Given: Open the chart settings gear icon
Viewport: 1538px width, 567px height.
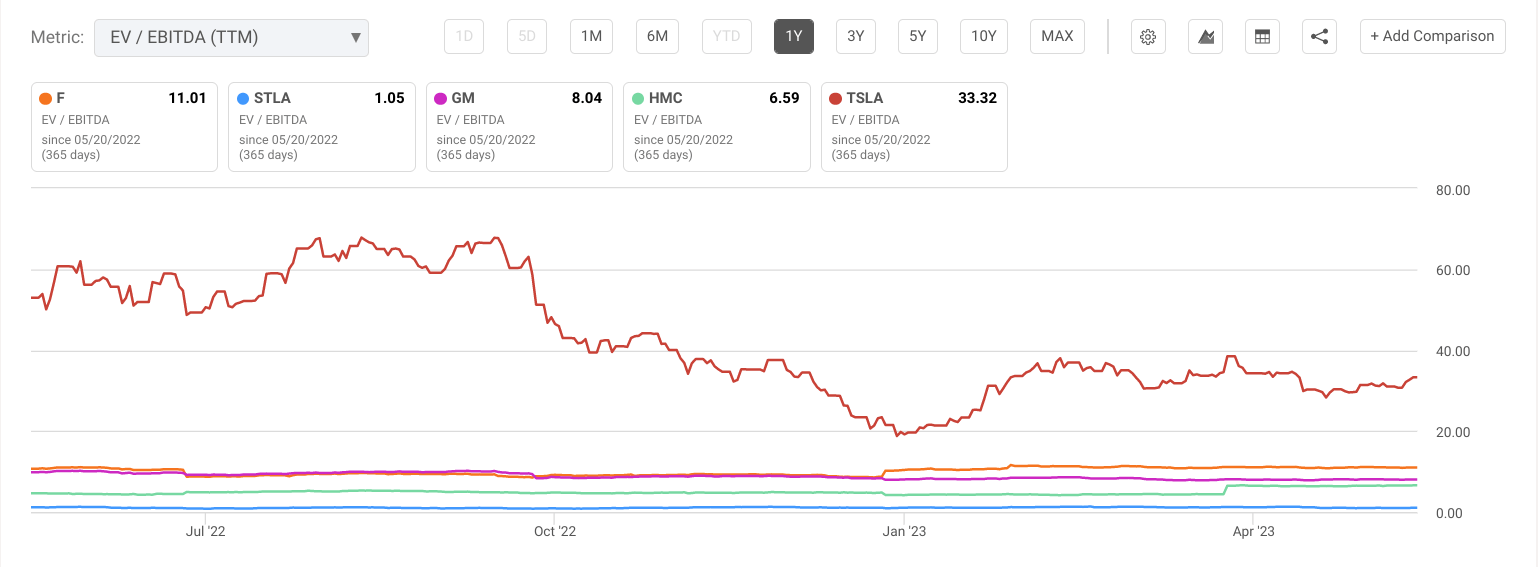Looking at the screenshot, I should coord(1148,37).
